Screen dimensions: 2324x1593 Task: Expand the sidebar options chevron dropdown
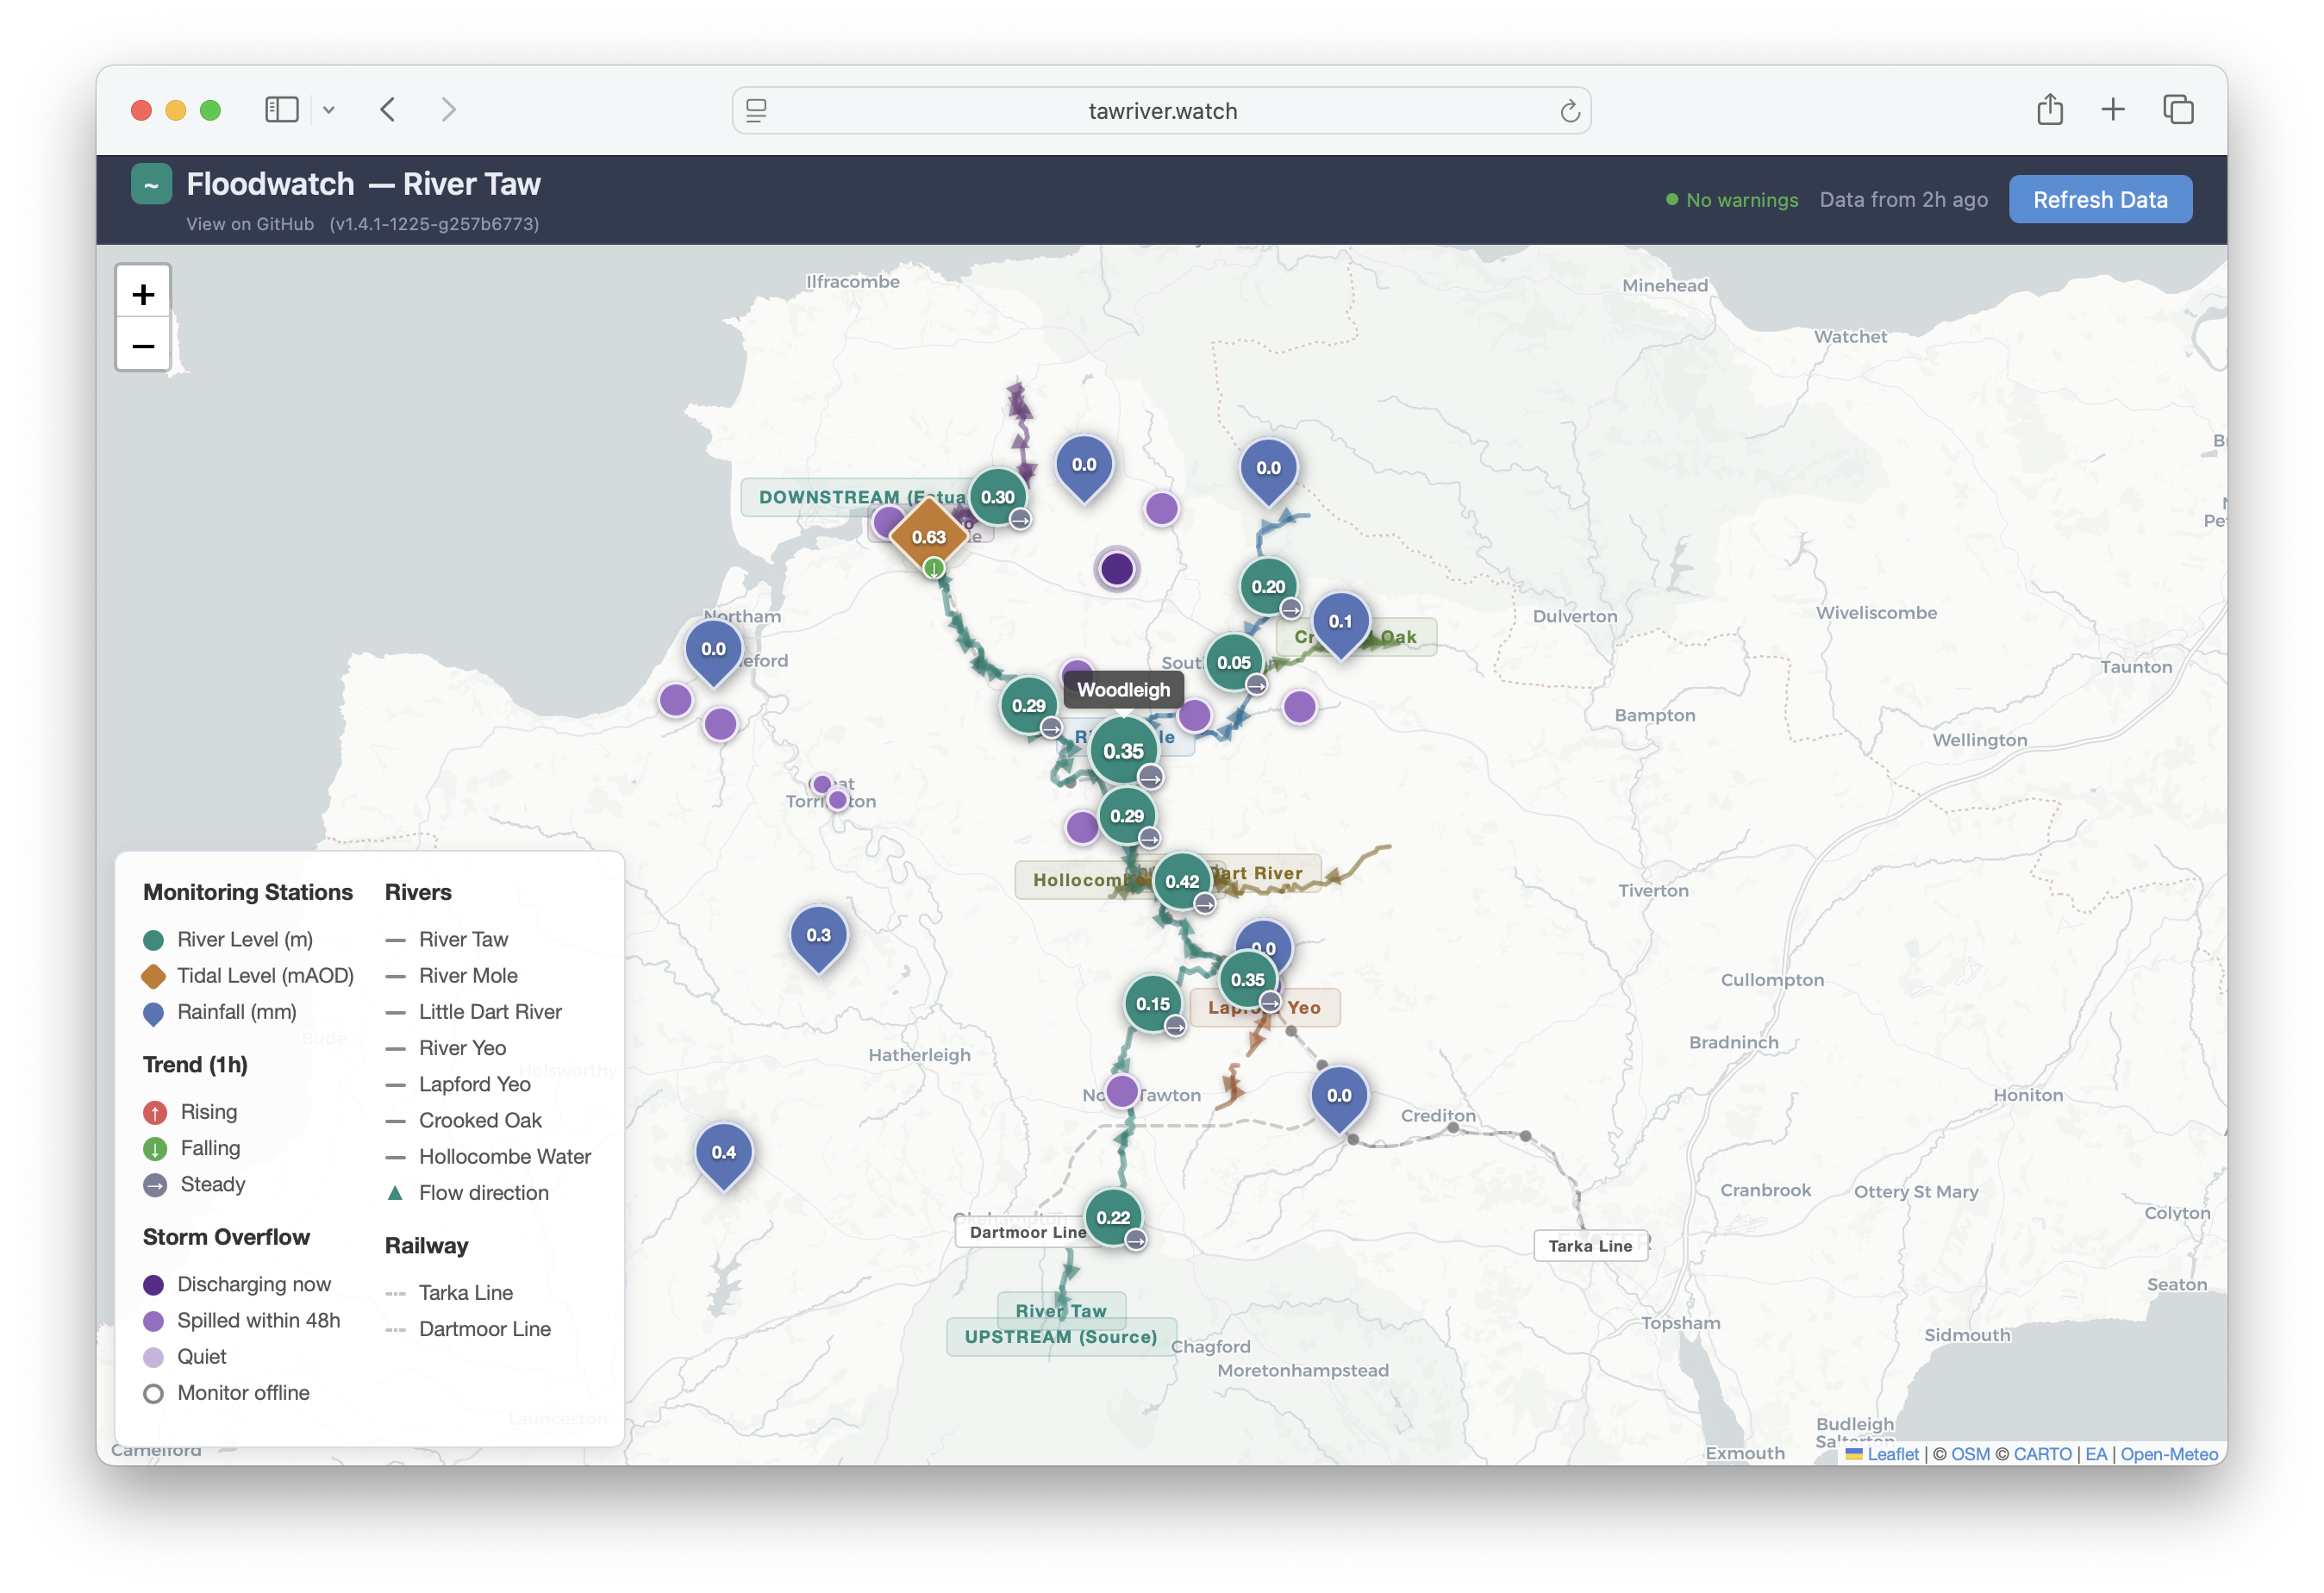[328, 110]
